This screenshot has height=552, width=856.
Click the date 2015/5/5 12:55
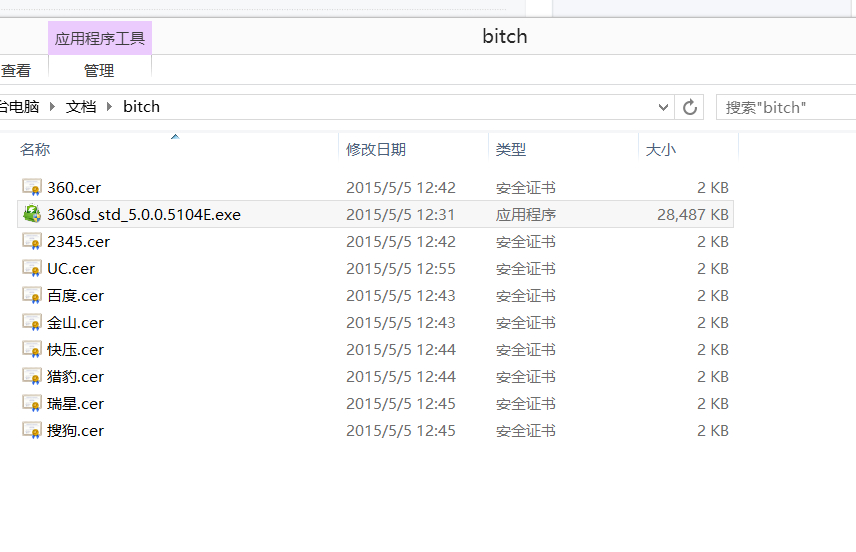[400, 269]
